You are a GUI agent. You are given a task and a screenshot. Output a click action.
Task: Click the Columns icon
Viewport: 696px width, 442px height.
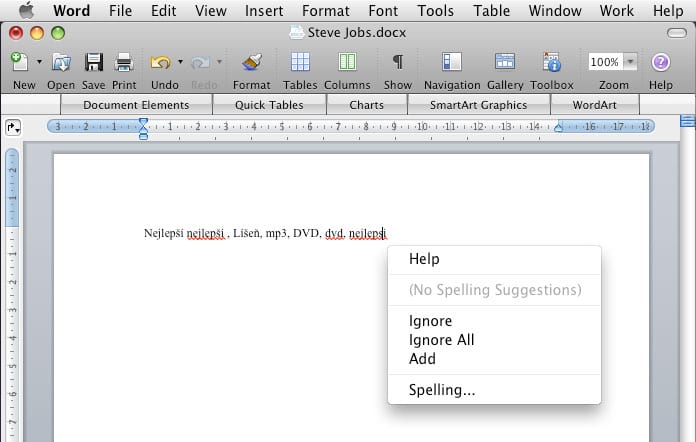[347, 62]
